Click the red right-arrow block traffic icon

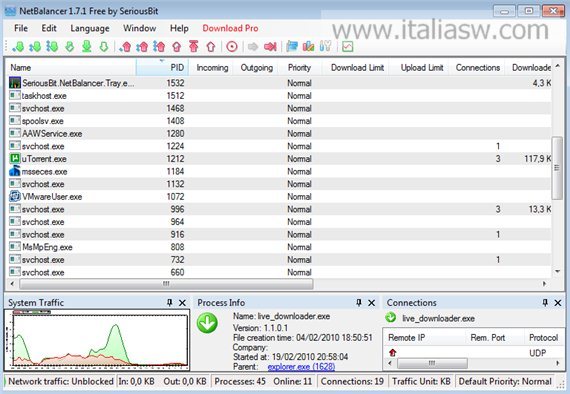[270, 47]
